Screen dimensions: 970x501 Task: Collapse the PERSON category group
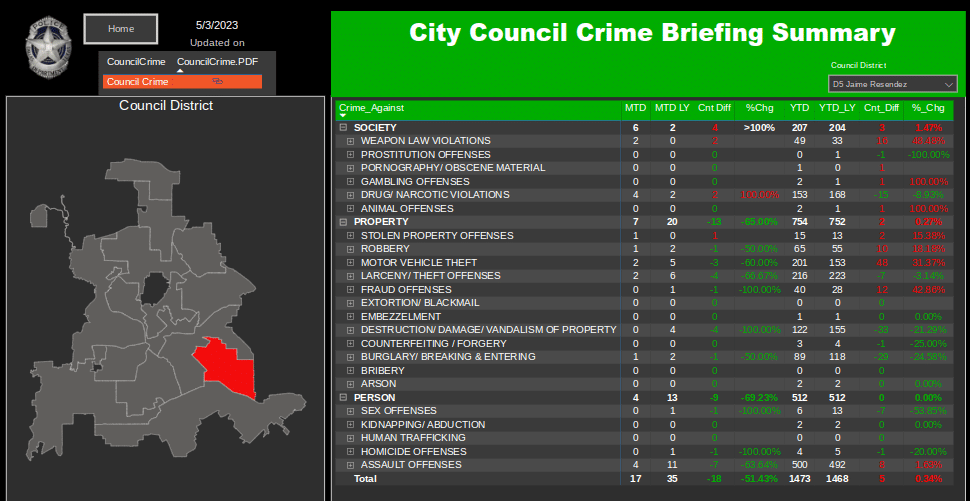(x=343, y=397)
